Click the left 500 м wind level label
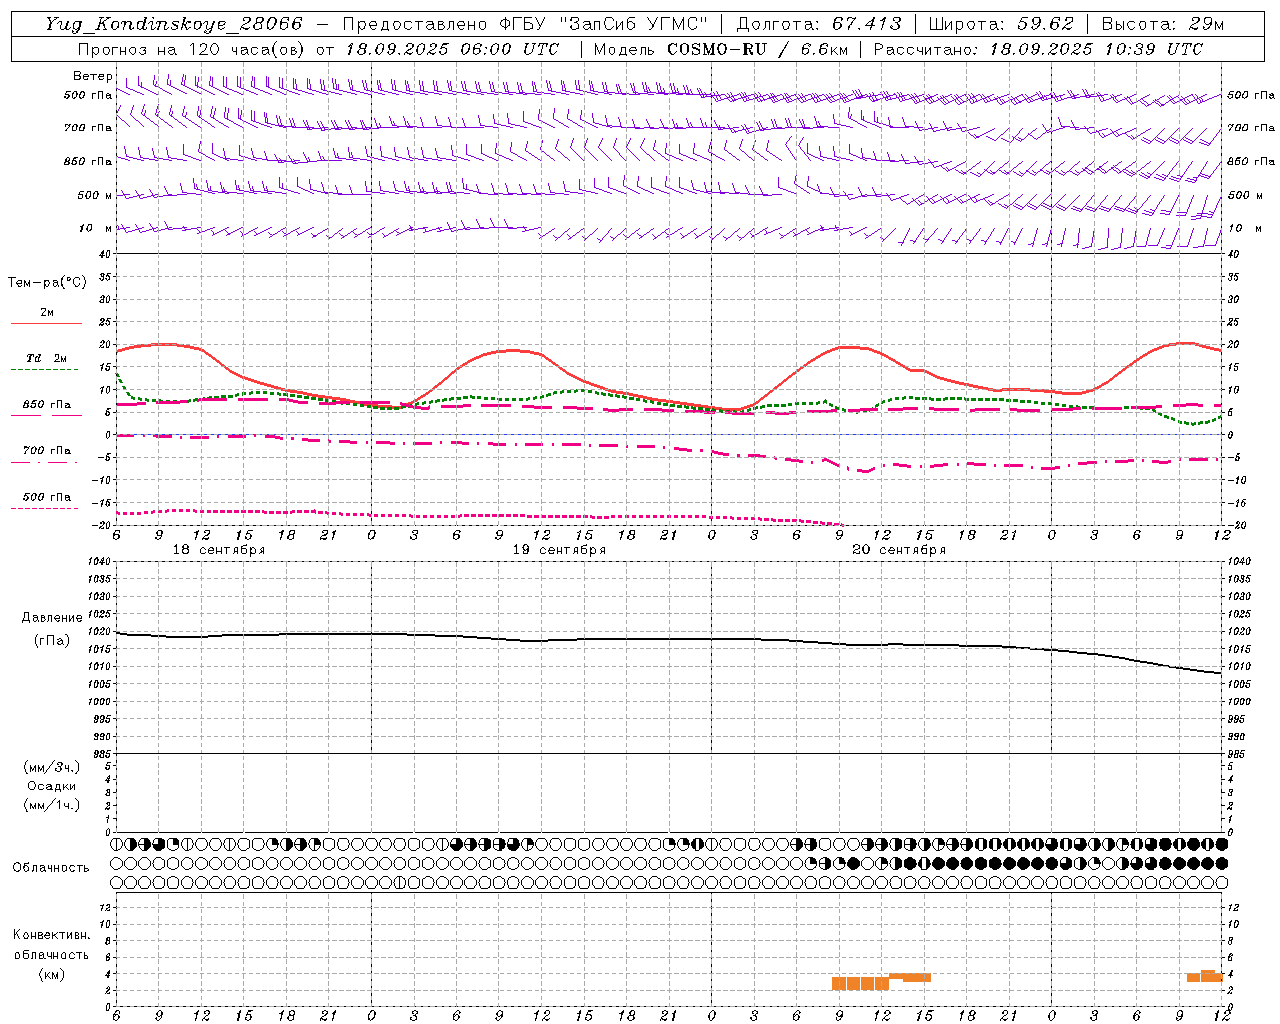This screenshot has width=1280, height=1024. tap(95, 195)
